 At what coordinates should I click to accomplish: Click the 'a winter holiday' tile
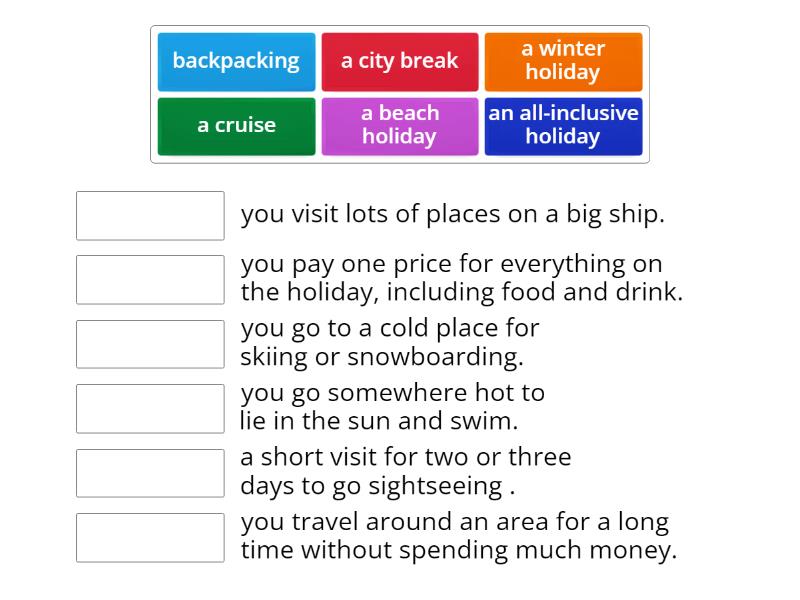563,61
